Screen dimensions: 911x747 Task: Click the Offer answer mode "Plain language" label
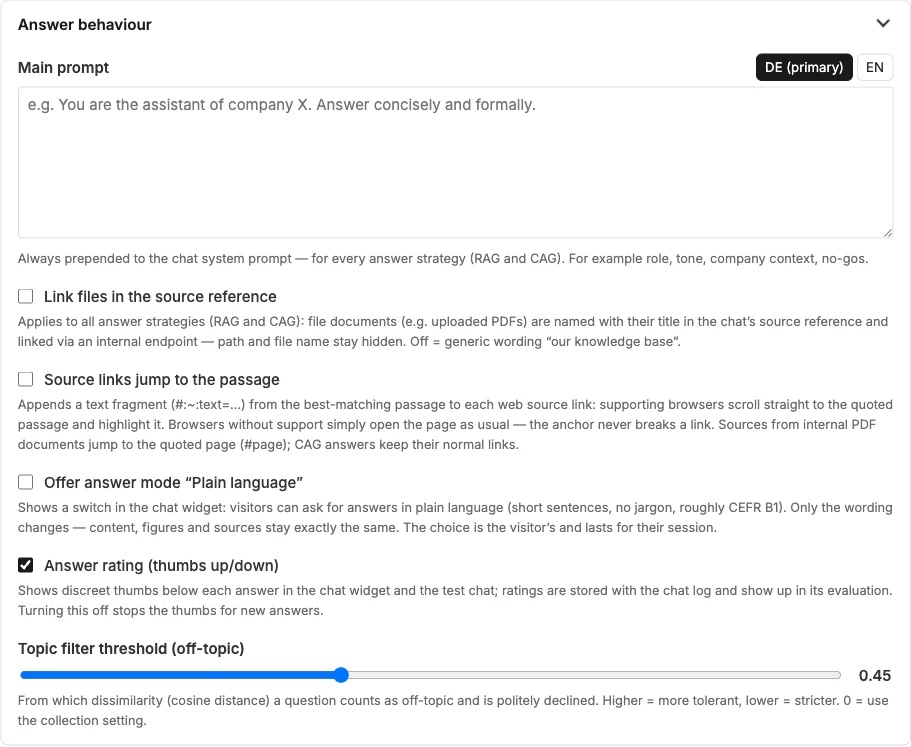(x=174, y=483)
